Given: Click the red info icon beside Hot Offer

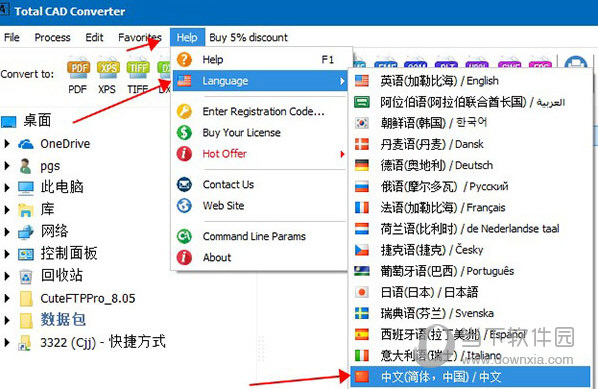Looking at the screenshot, I should [184, 154].
